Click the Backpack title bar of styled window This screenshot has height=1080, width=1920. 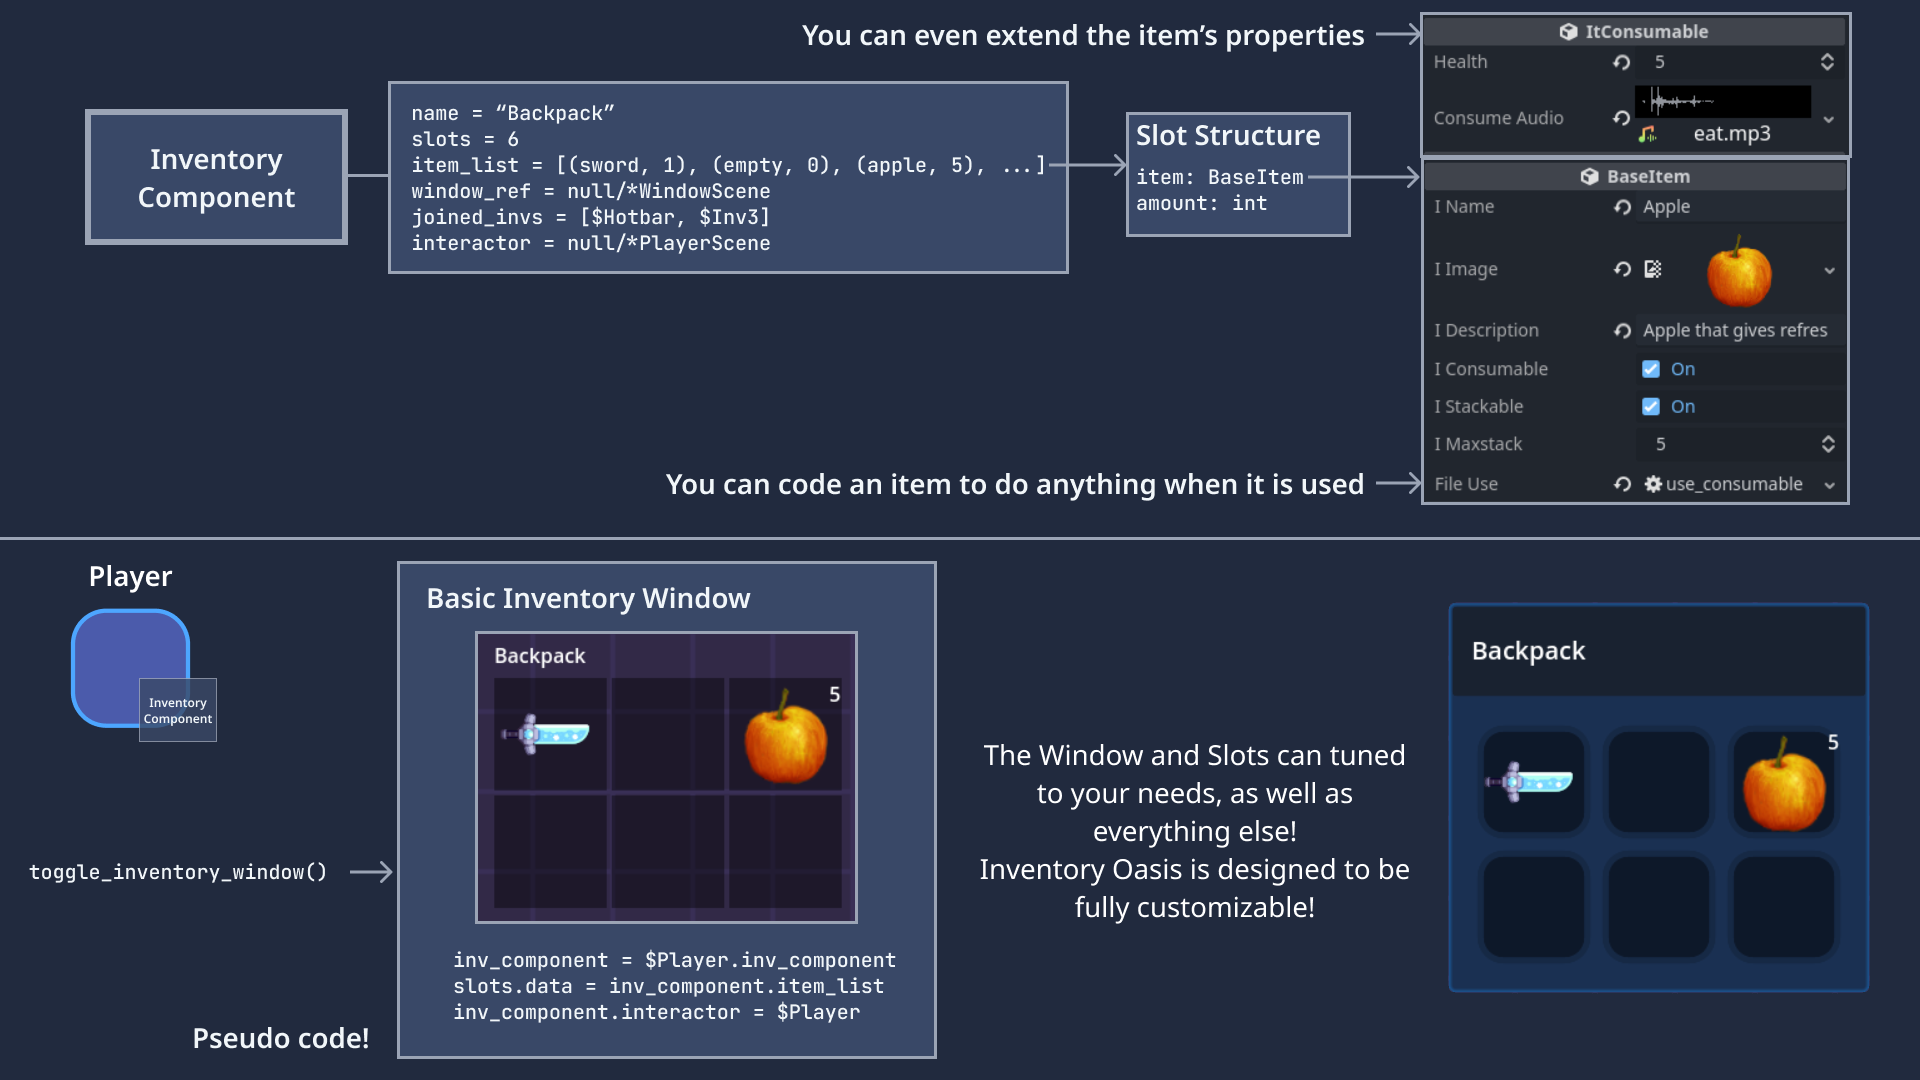point(1659,651)
